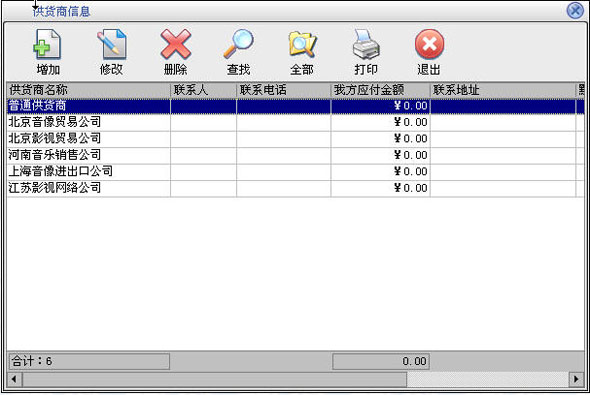Close the 供货商信息 window with the blue X
This screenshot has height=395, width=590.
[575, 10]
